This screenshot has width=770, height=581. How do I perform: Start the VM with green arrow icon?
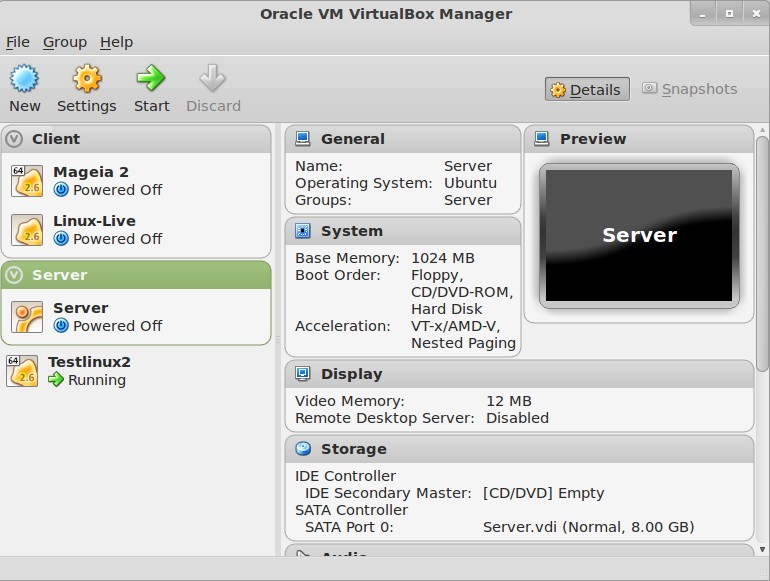(151, 78)
